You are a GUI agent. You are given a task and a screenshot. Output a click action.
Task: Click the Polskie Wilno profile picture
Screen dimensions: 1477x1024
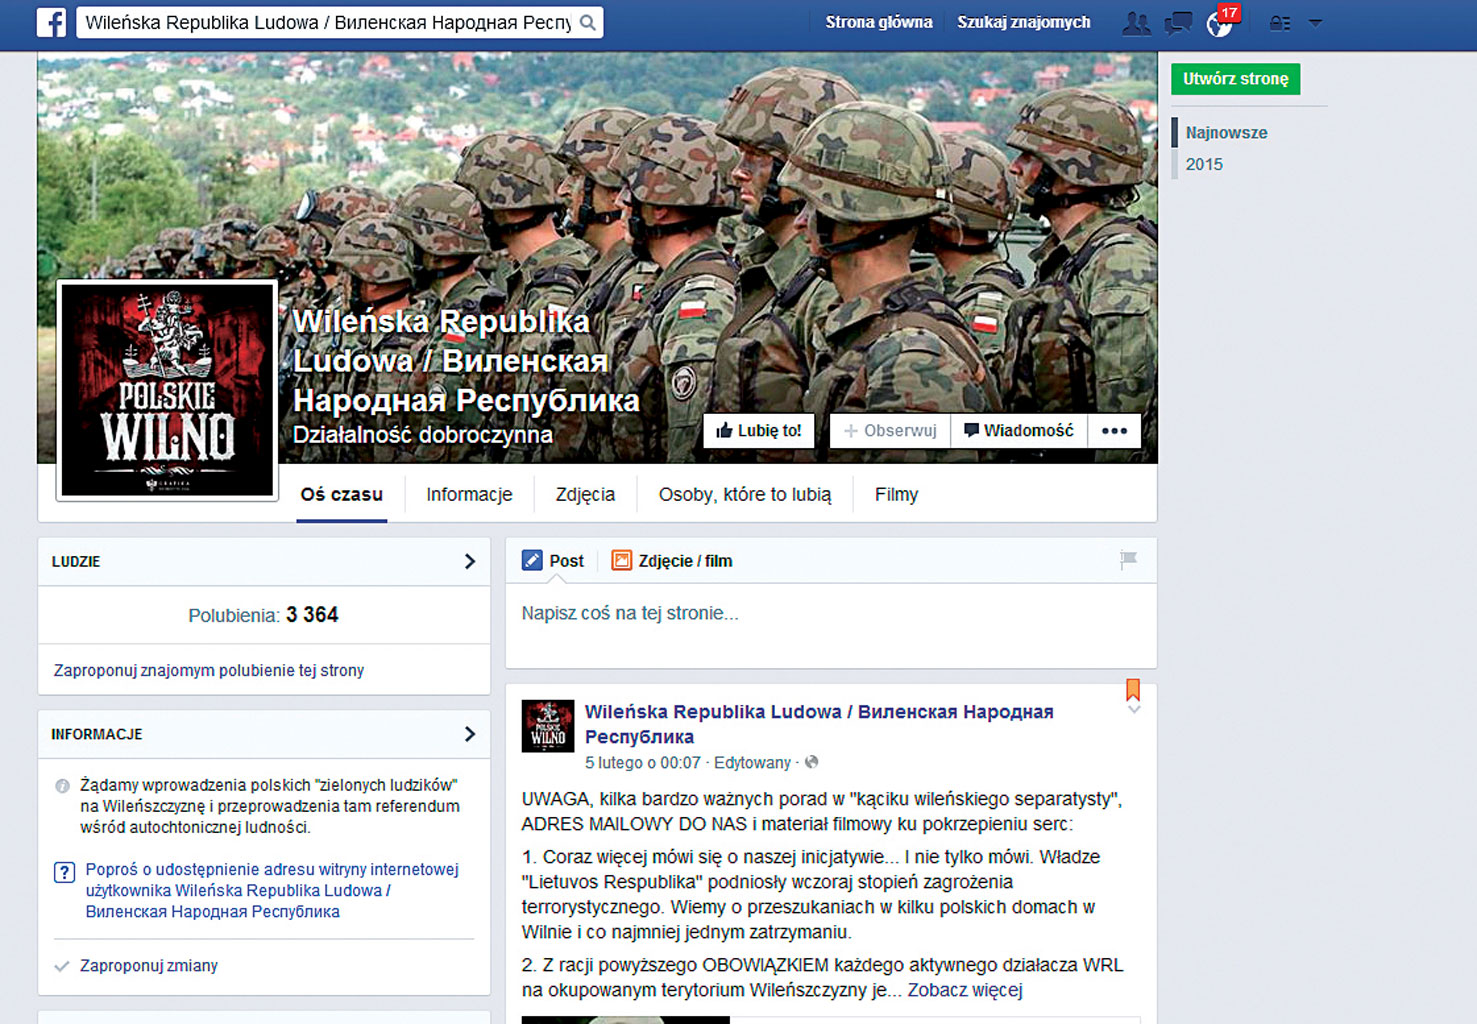(167, 390)
